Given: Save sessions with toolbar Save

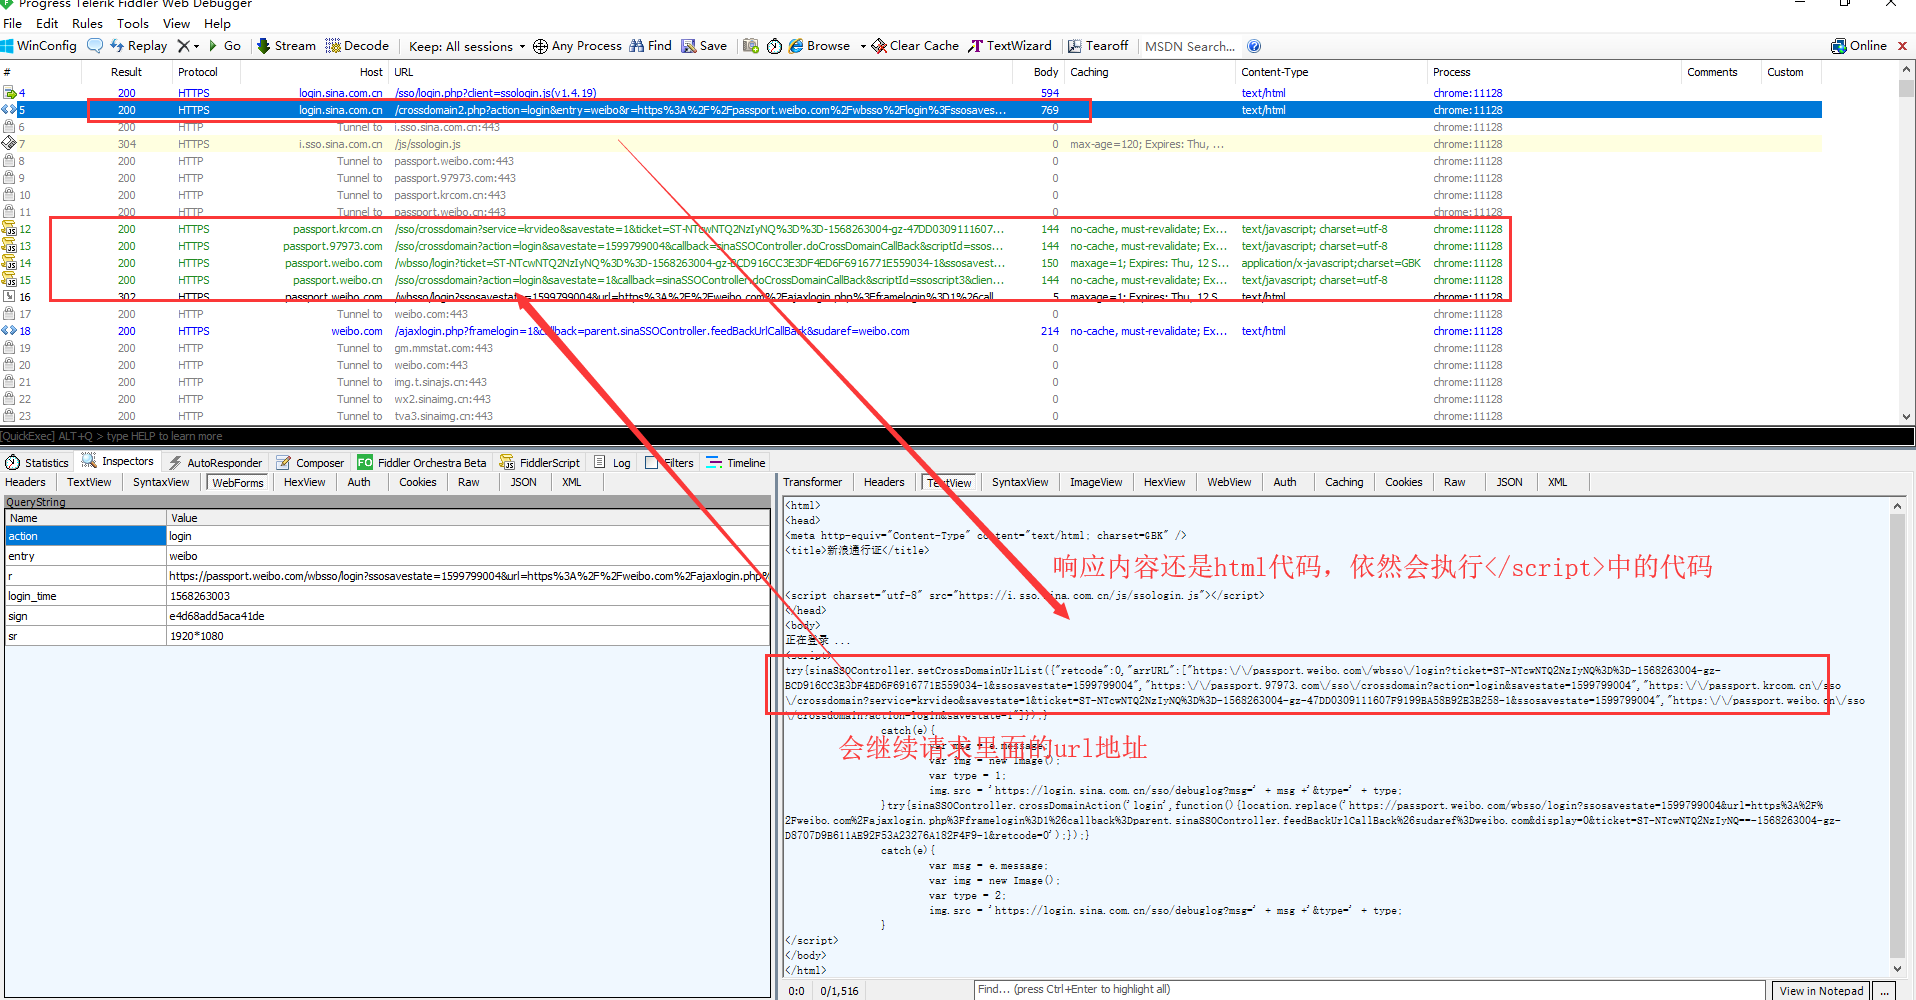Looking at the screenshot, I should (x=704, y=46).
